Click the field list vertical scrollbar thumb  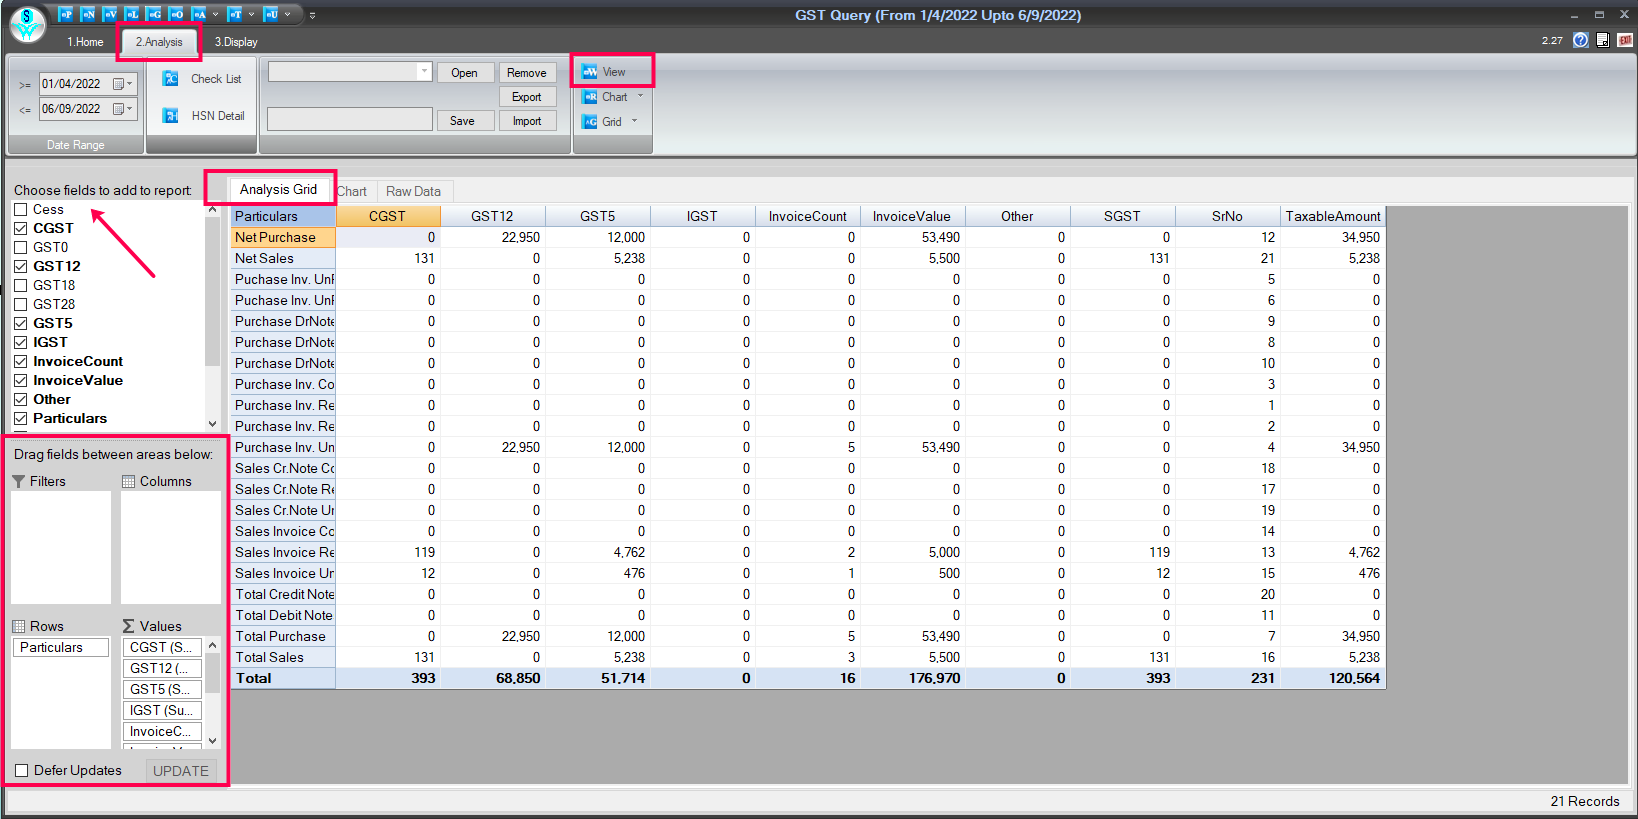[x=212, y=291]
